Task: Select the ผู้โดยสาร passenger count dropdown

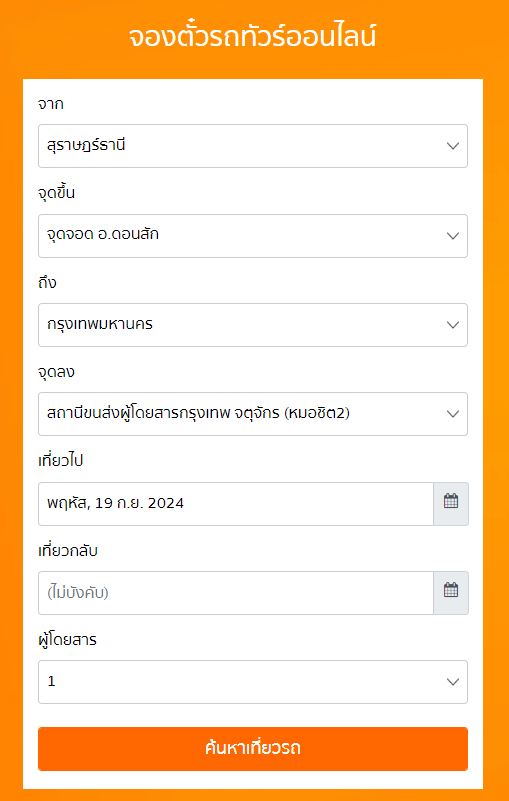Action: coord(253,682)
